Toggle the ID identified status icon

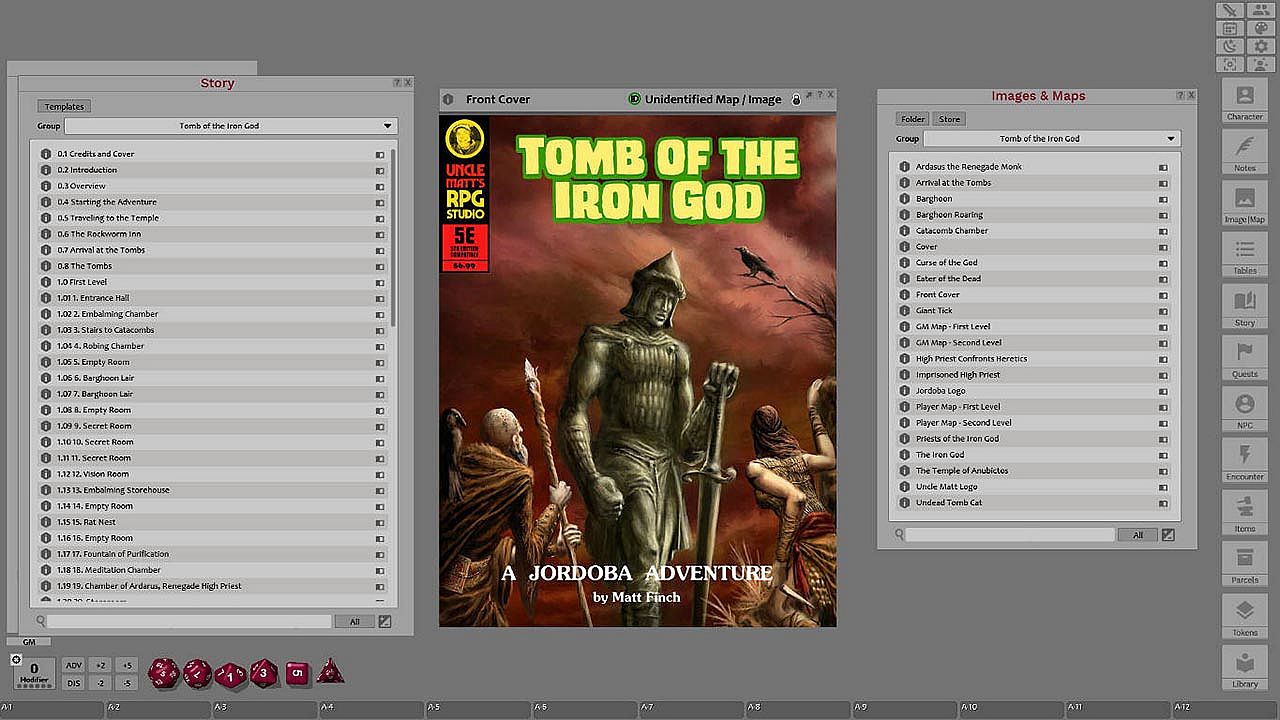click(634, 99)
